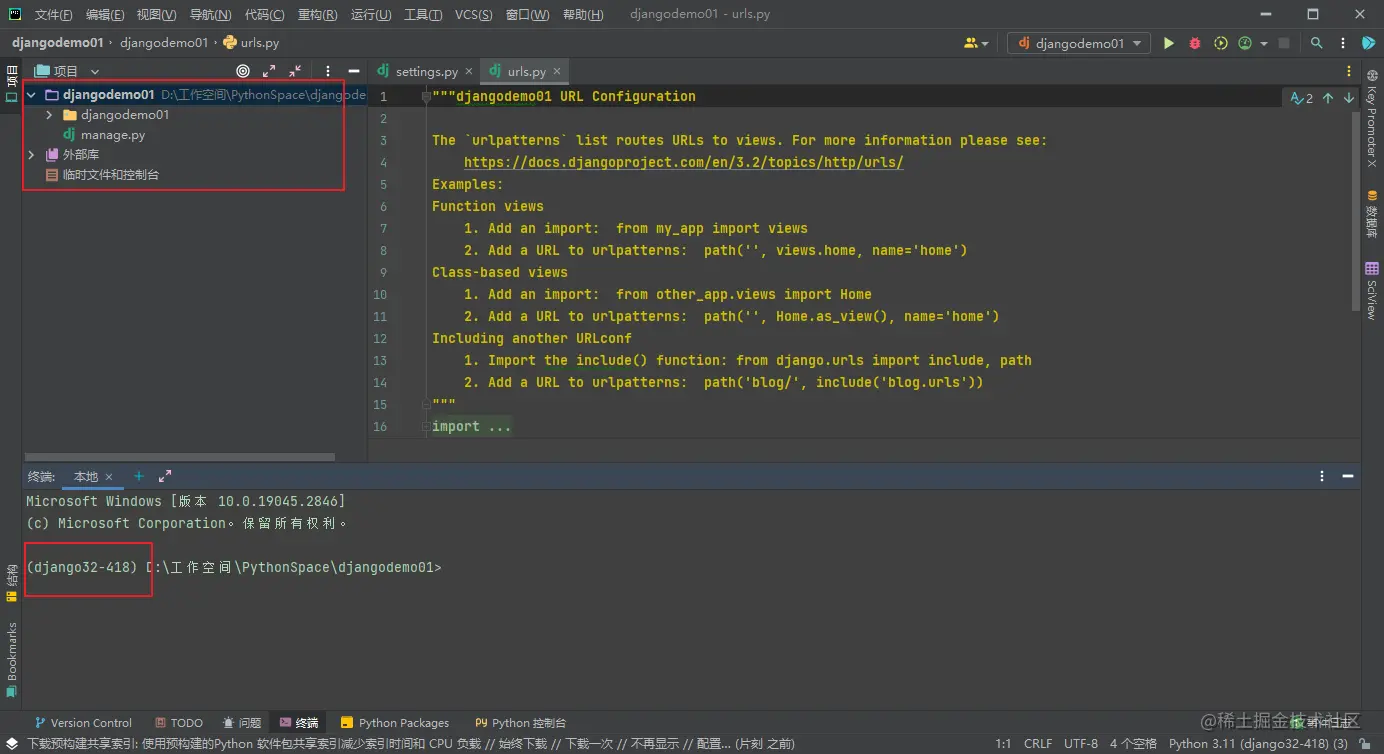This screenshot has width=1384, height=754.
Task: Open the 视图(V) menu
Action: point(156,15)
